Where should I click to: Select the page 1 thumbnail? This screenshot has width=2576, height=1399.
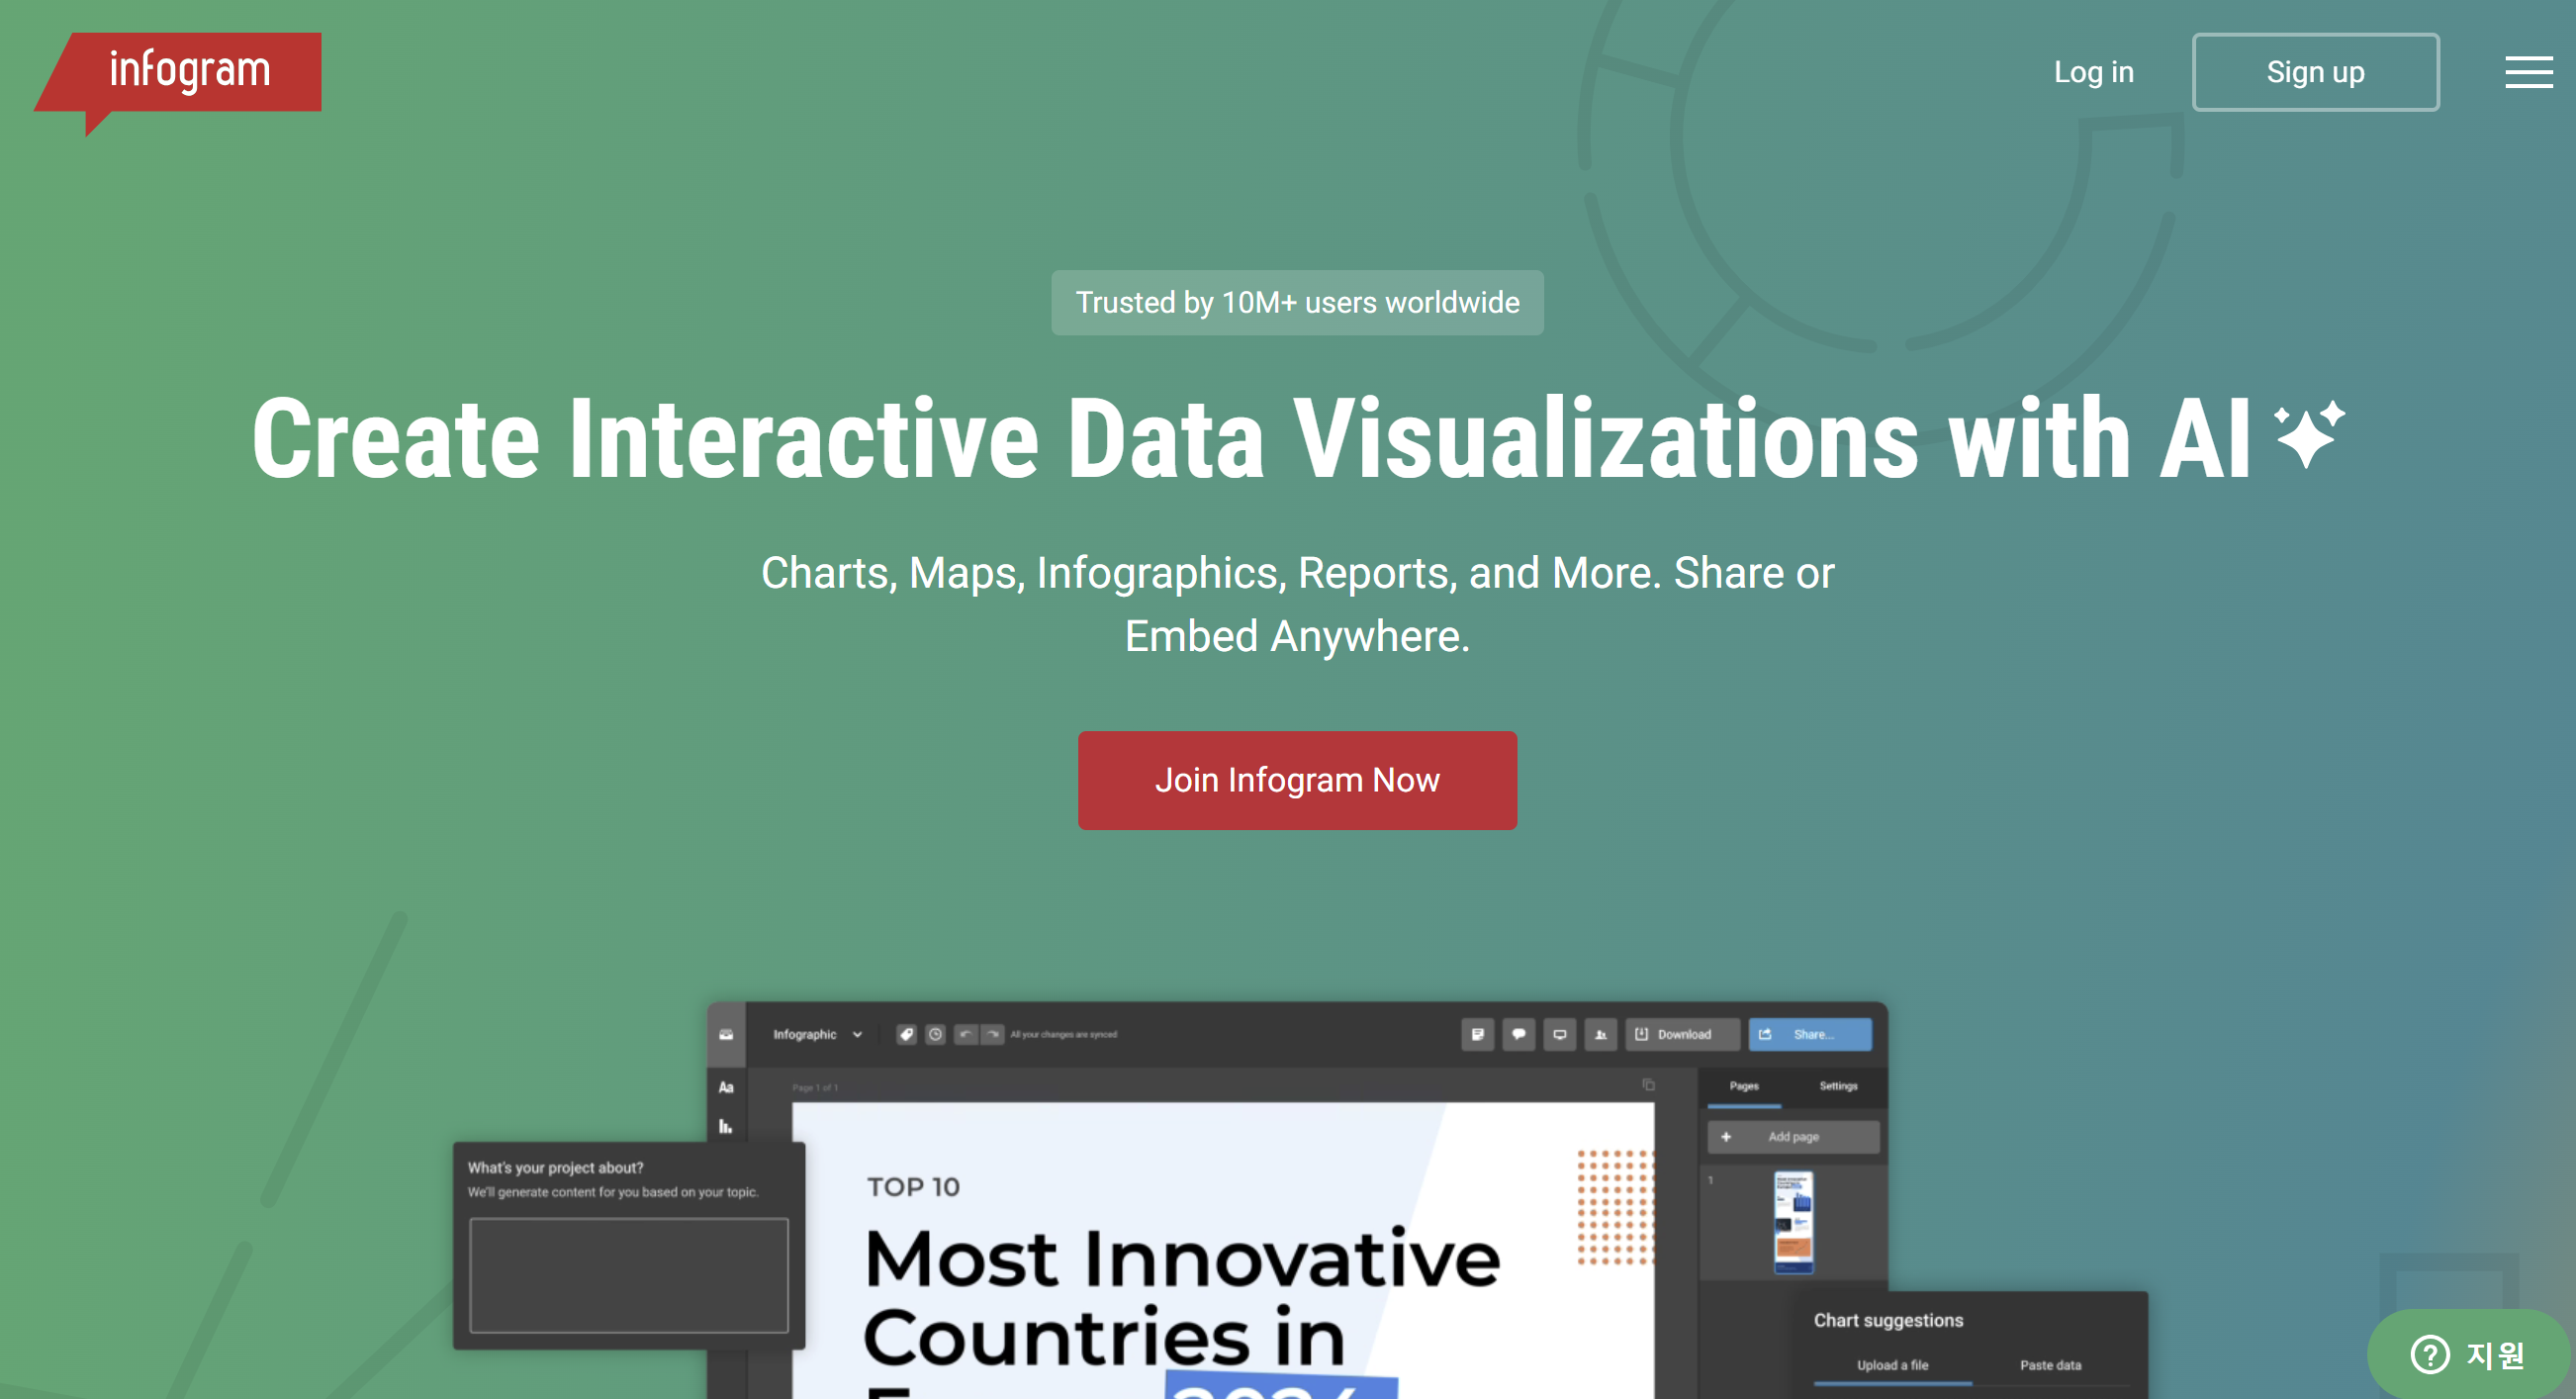[x=1793, y=1222]
